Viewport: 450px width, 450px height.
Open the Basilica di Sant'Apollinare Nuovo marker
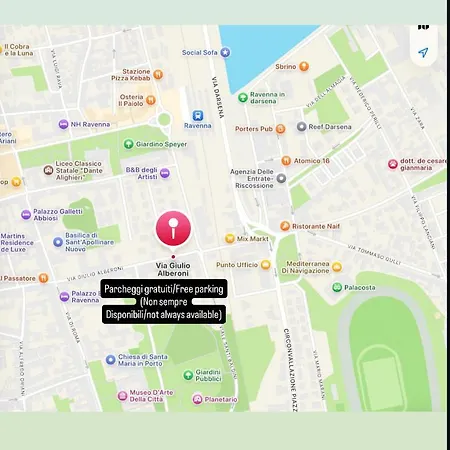[x=58, y=242]
